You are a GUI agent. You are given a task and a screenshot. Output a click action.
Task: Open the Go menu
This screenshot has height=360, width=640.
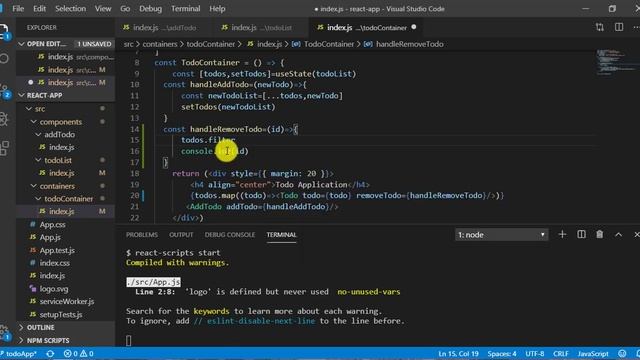click(x=125, y=9)
